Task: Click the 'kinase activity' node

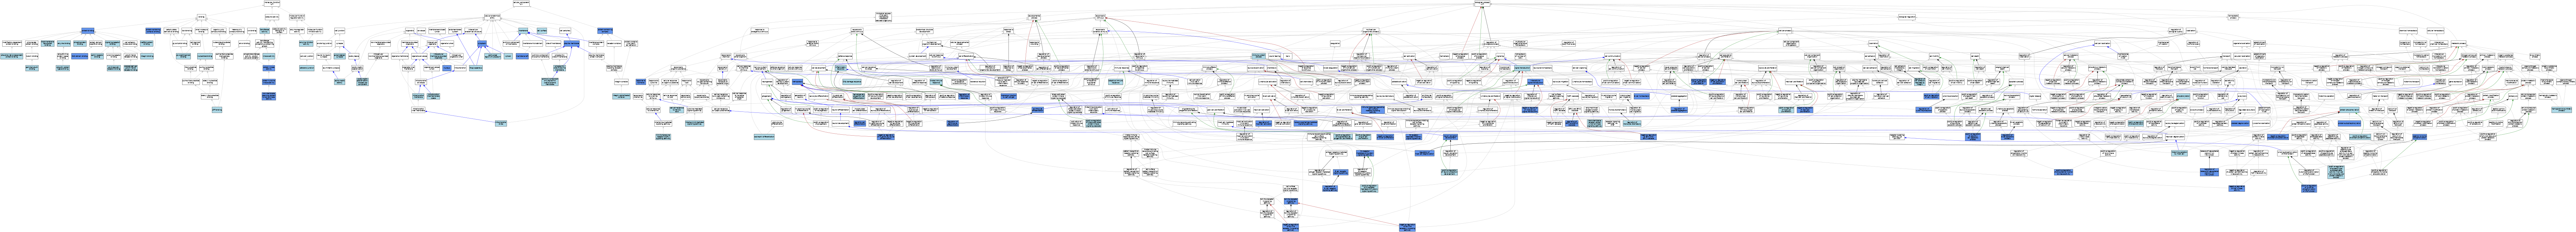Action: point(269,56)
